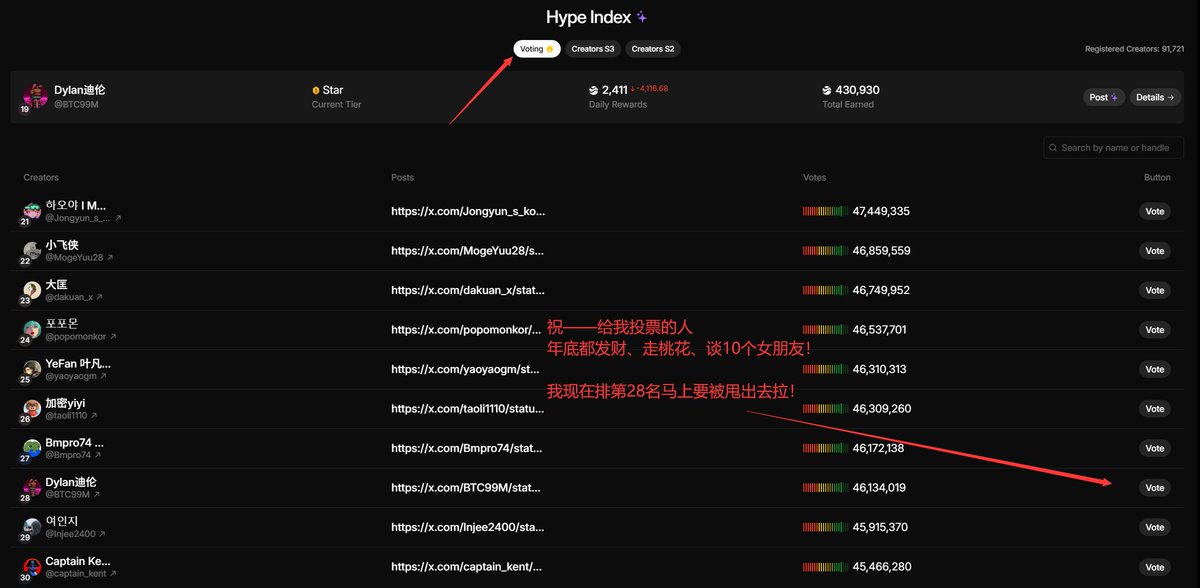Open external profile arrow beside @popomonkor
The height and width of the screenshot is (588, 1200).
pos(113,337)
